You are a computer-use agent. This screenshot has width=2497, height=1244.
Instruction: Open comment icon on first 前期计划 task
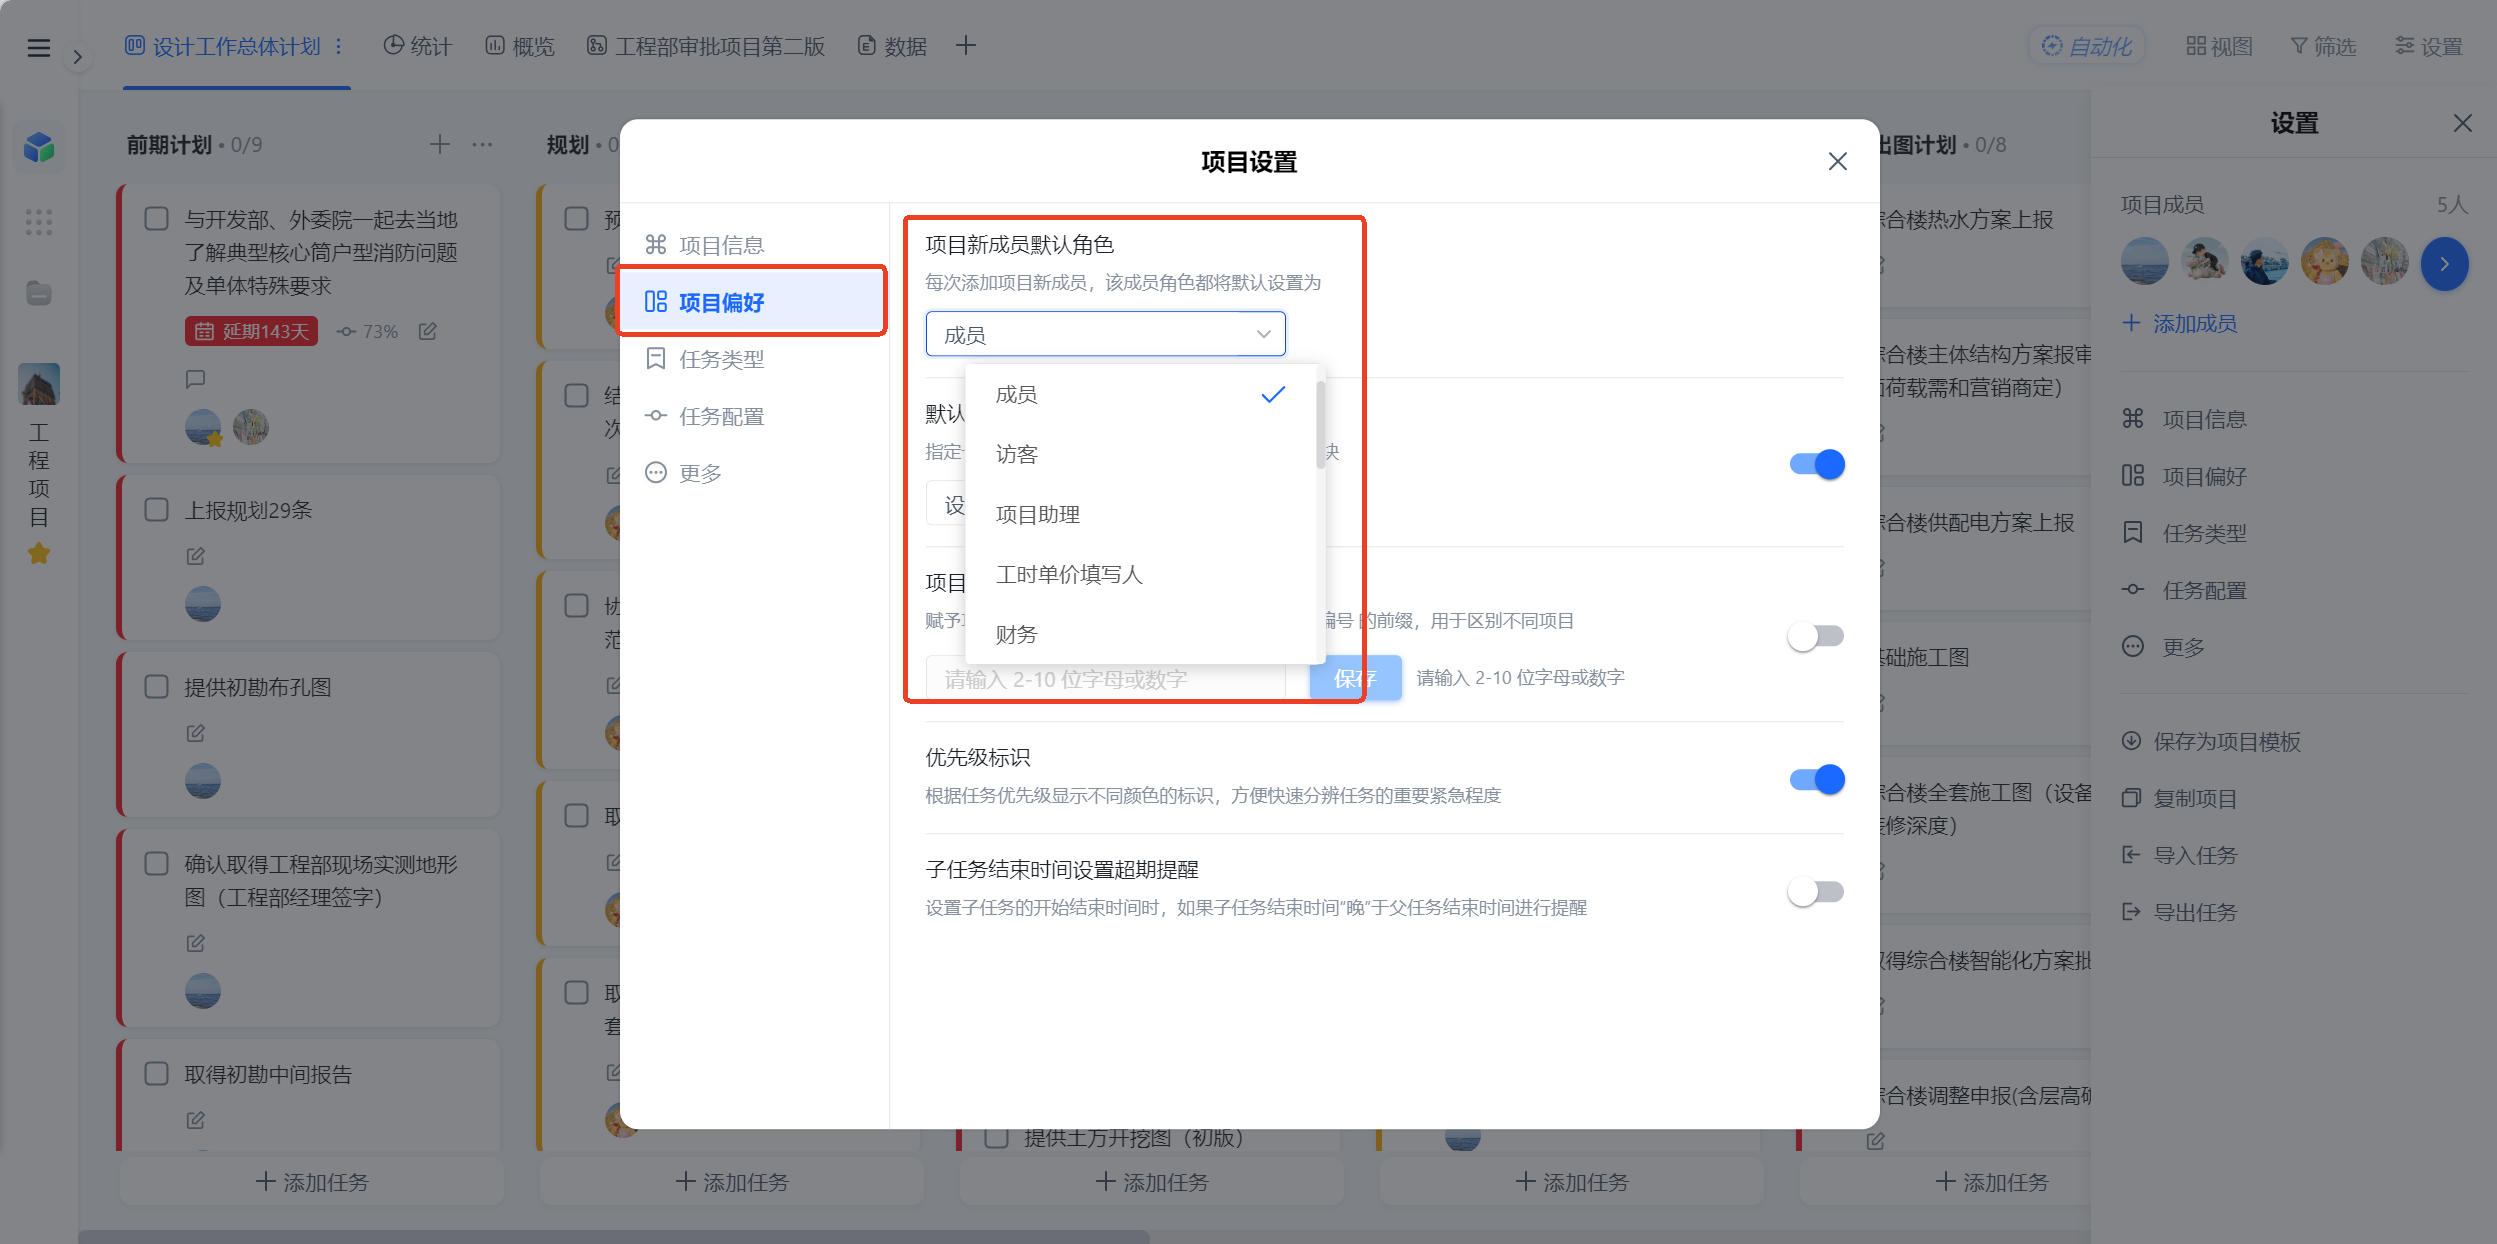click(x=196, y=379)
